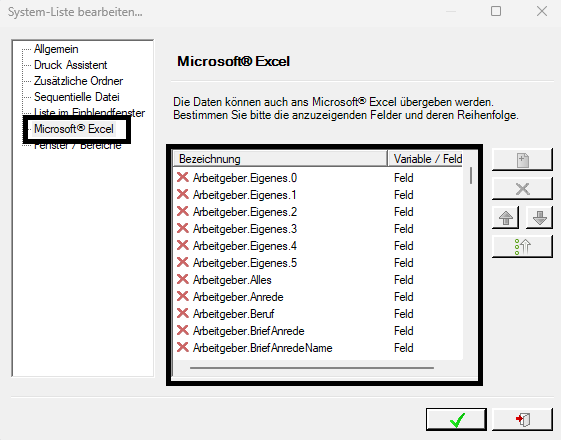Click the horizontal scrollbar below field list
561x440 pixels.
(312, 368)
